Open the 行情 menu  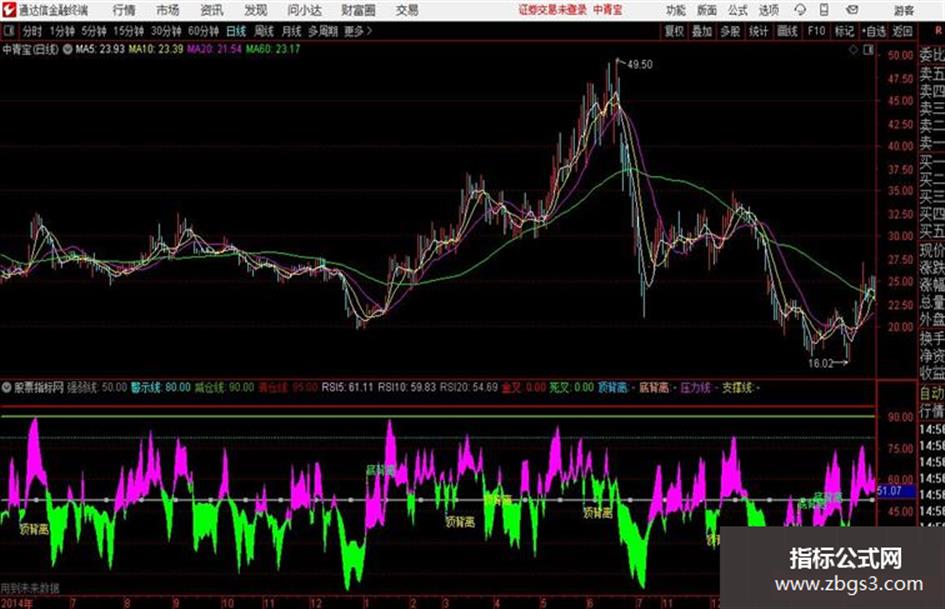pos(124,10)
